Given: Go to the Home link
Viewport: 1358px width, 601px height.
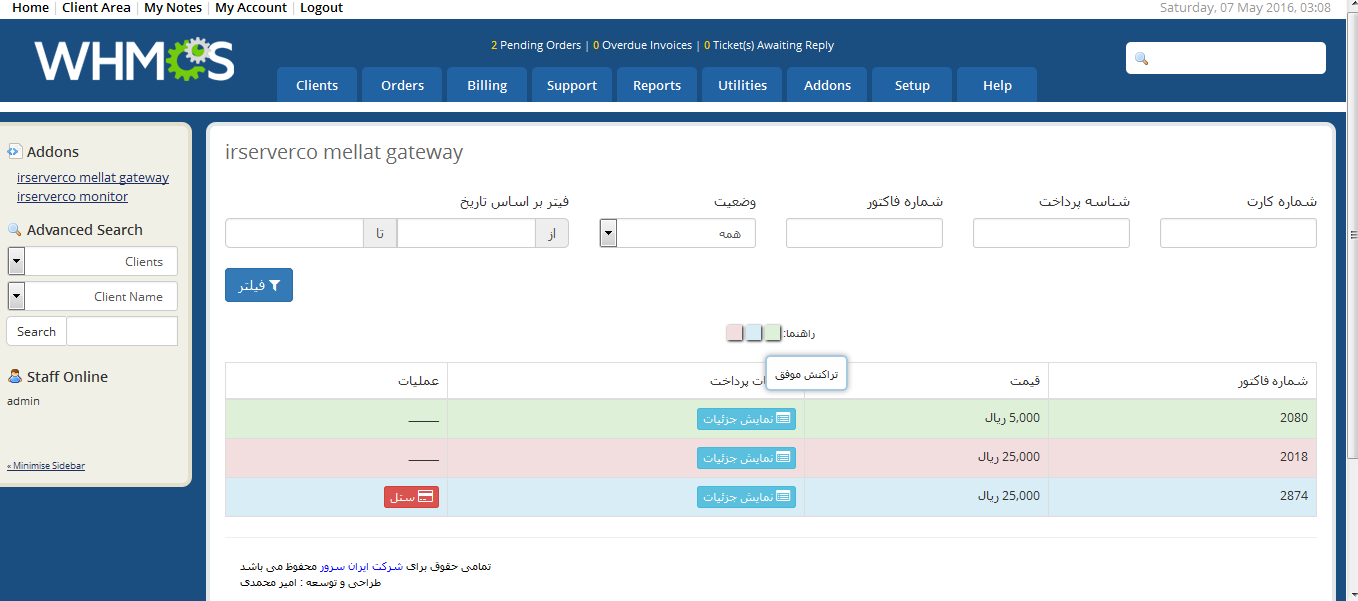Looking at the screenshot, I should 30,7.
